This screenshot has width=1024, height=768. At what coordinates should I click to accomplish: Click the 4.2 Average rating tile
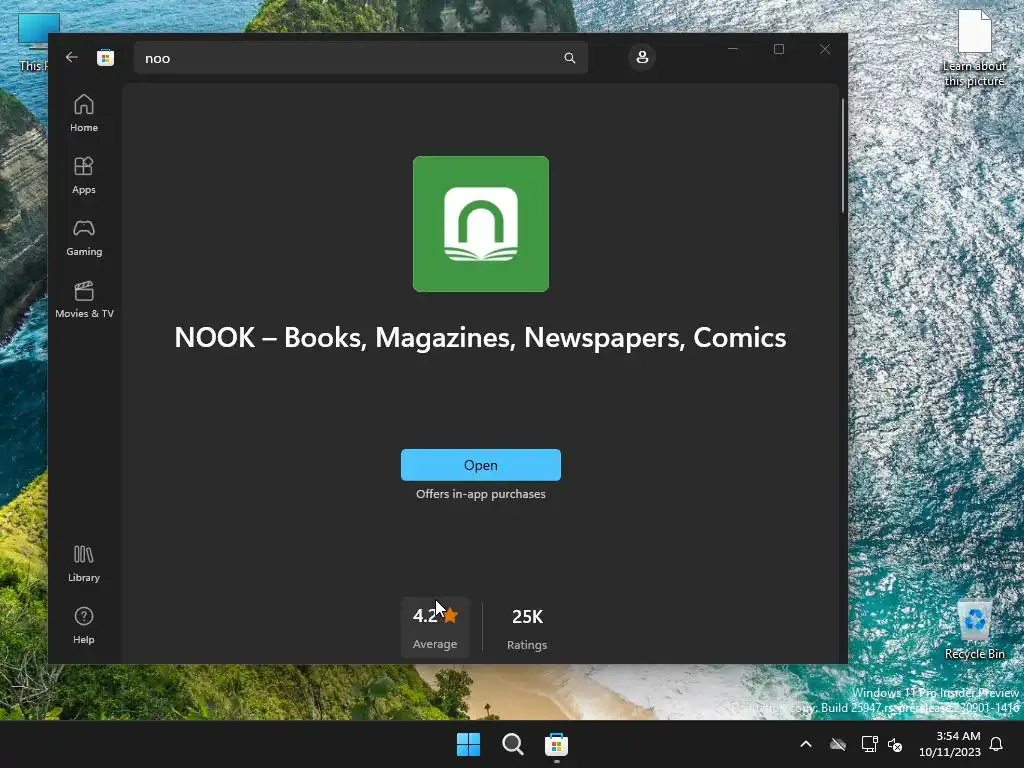[x=435, y=628]
